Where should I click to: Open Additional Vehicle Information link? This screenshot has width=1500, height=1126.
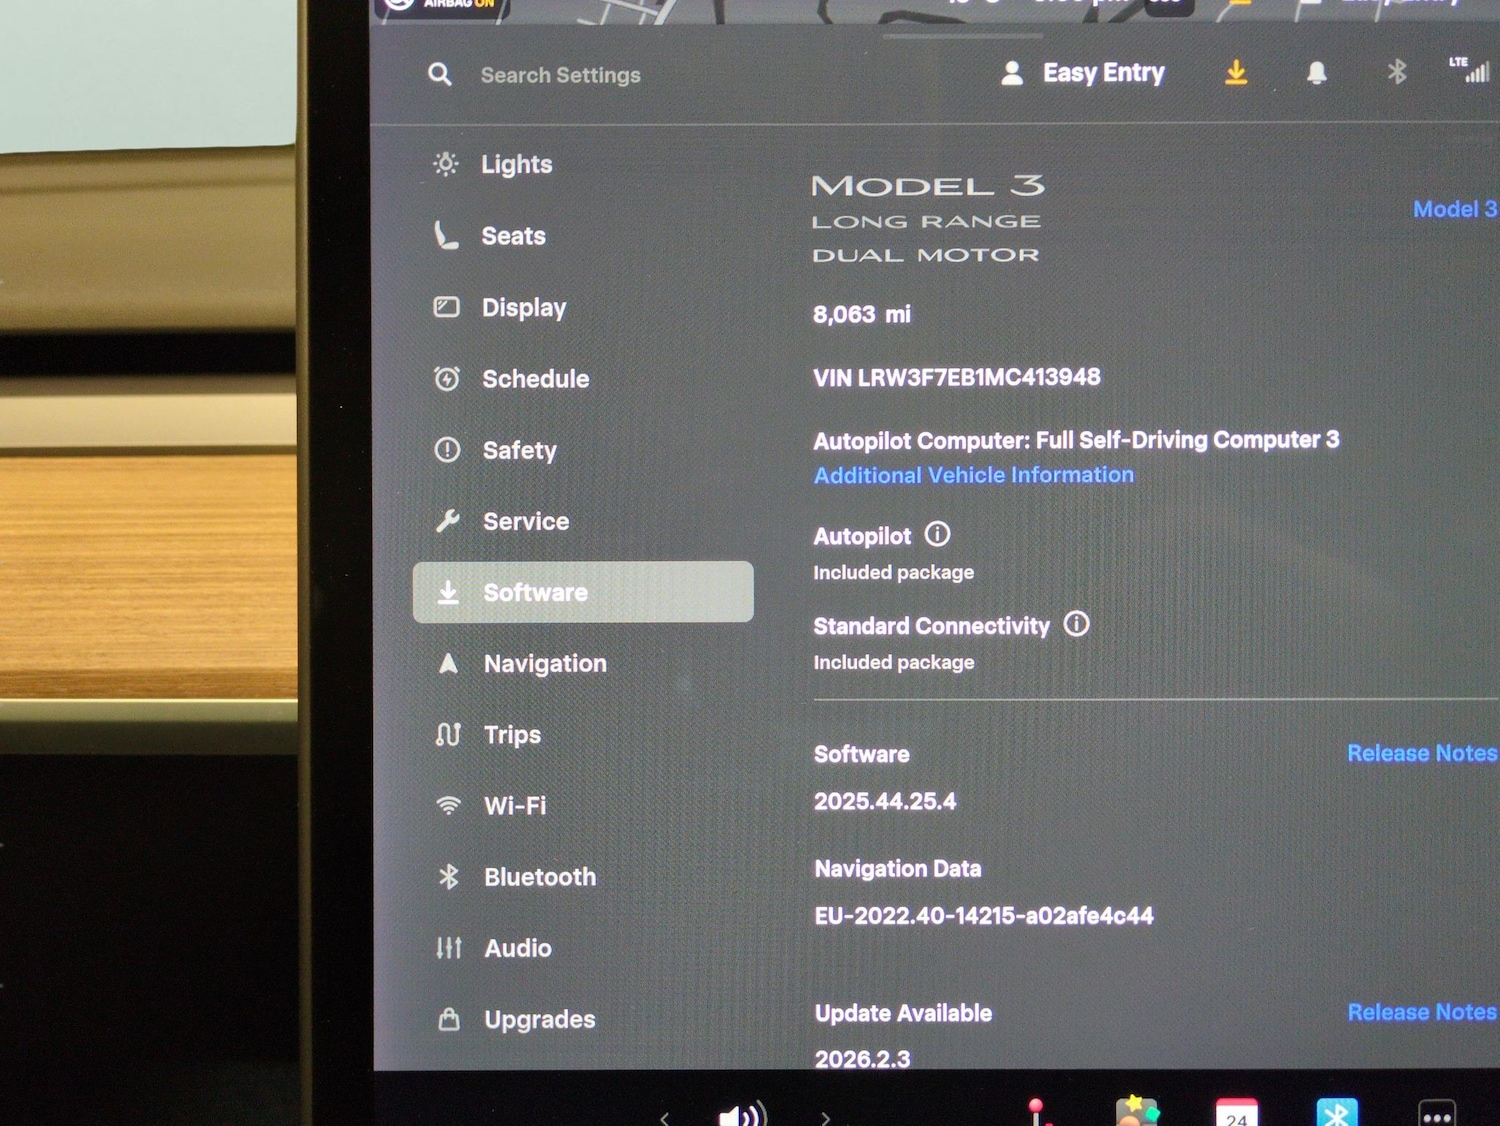[973, 475]
